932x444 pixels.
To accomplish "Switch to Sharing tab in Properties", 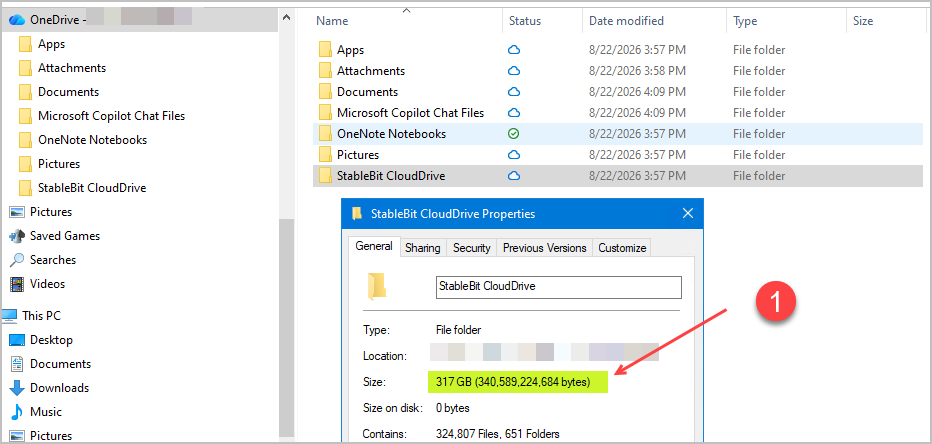I will (423, 248).
